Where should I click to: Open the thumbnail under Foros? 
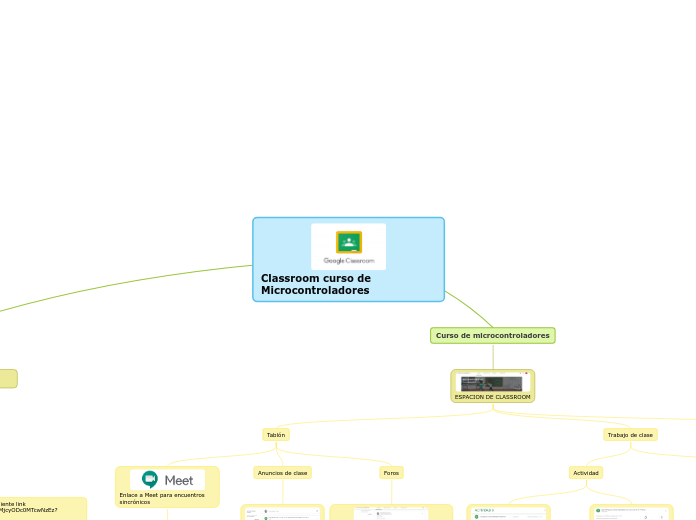pos(391,513)
